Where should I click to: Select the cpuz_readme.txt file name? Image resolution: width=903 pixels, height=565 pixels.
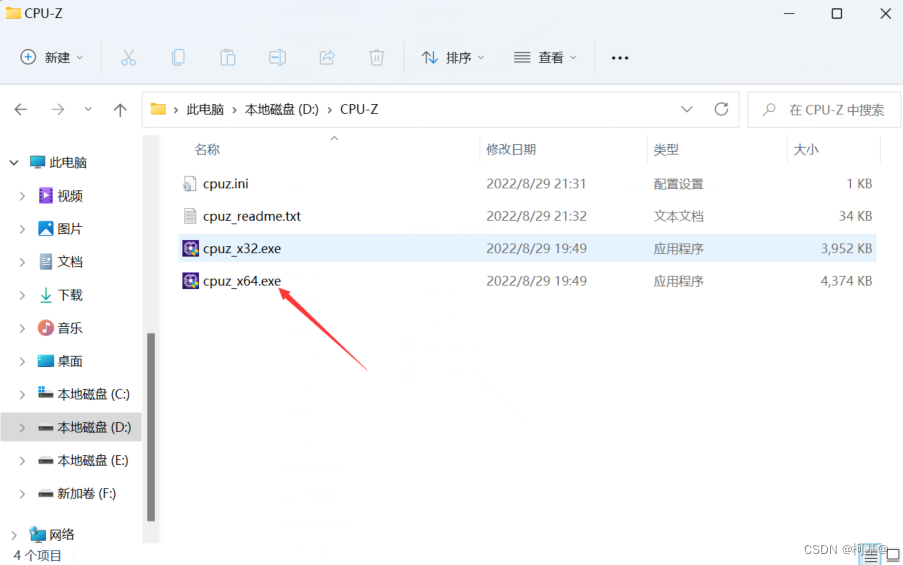252,216
